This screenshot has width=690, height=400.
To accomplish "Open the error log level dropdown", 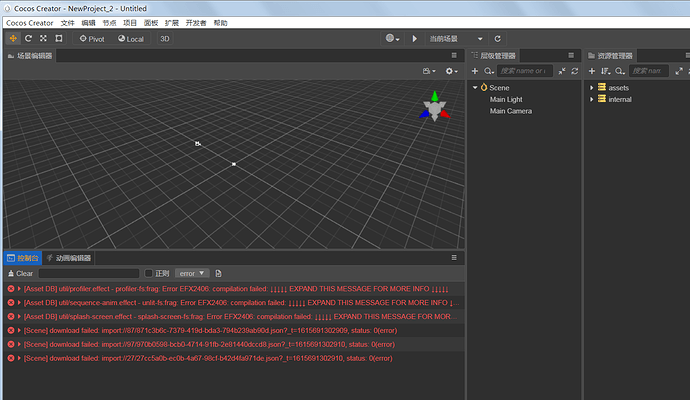I will point(192,273).
